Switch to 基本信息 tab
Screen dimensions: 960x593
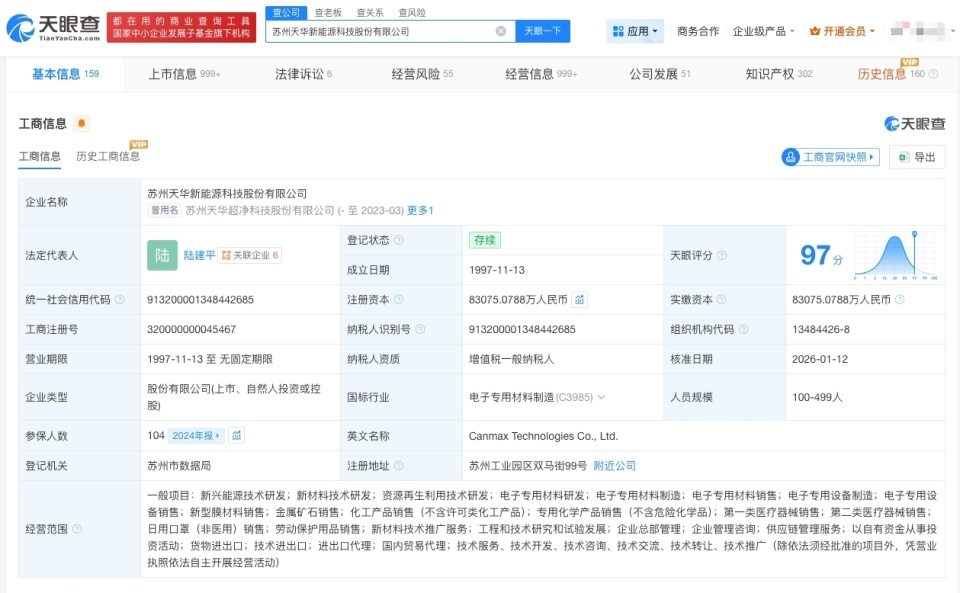tap(66, 74)
